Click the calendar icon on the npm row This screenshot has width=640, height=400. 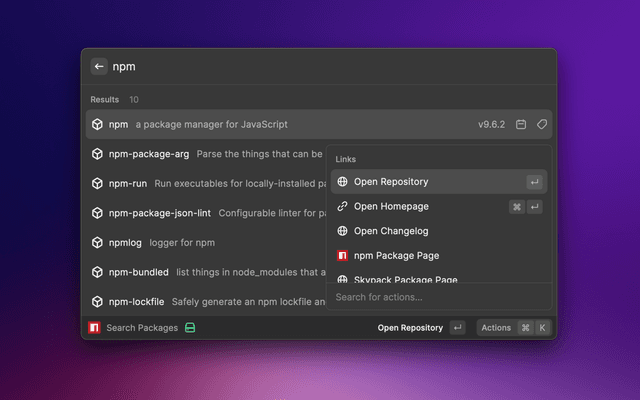point(521,124)
